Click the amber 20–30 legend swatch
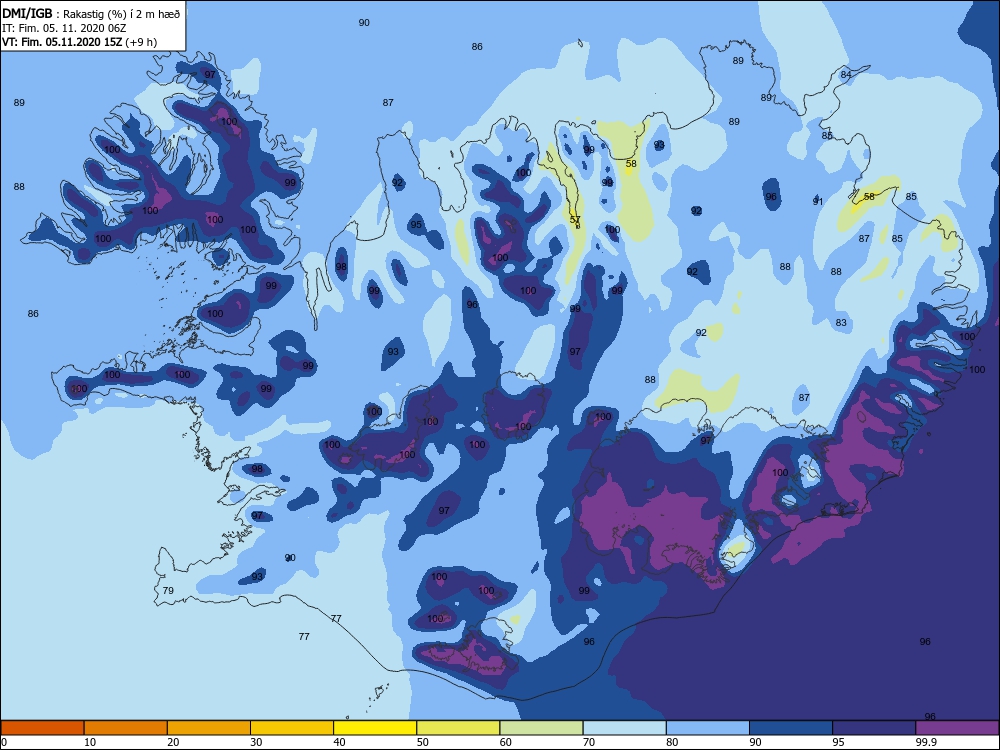1000x750 pixels. [x=209, y=728]
